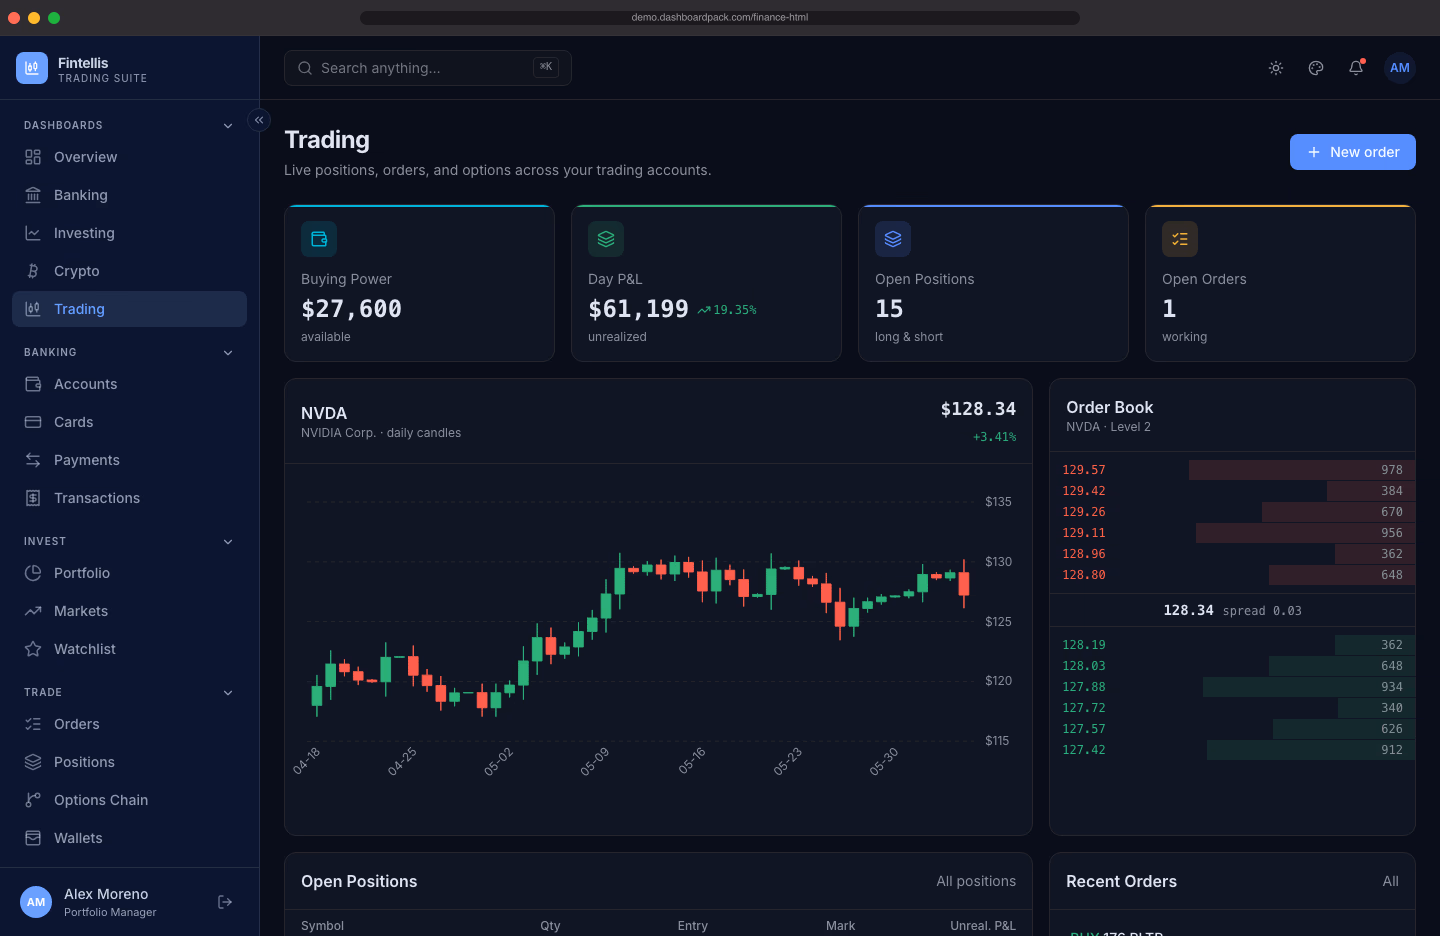Screen dimensions: 1440x936
Task: Open the All positions link
Action: tap(976, 881)
